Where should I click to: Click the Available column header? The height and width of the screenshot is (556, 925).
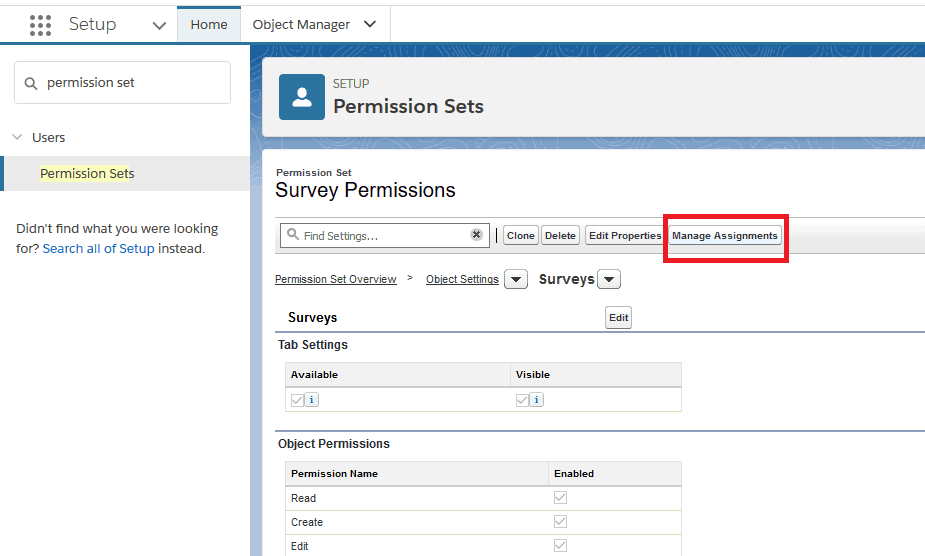click(314, 374)
